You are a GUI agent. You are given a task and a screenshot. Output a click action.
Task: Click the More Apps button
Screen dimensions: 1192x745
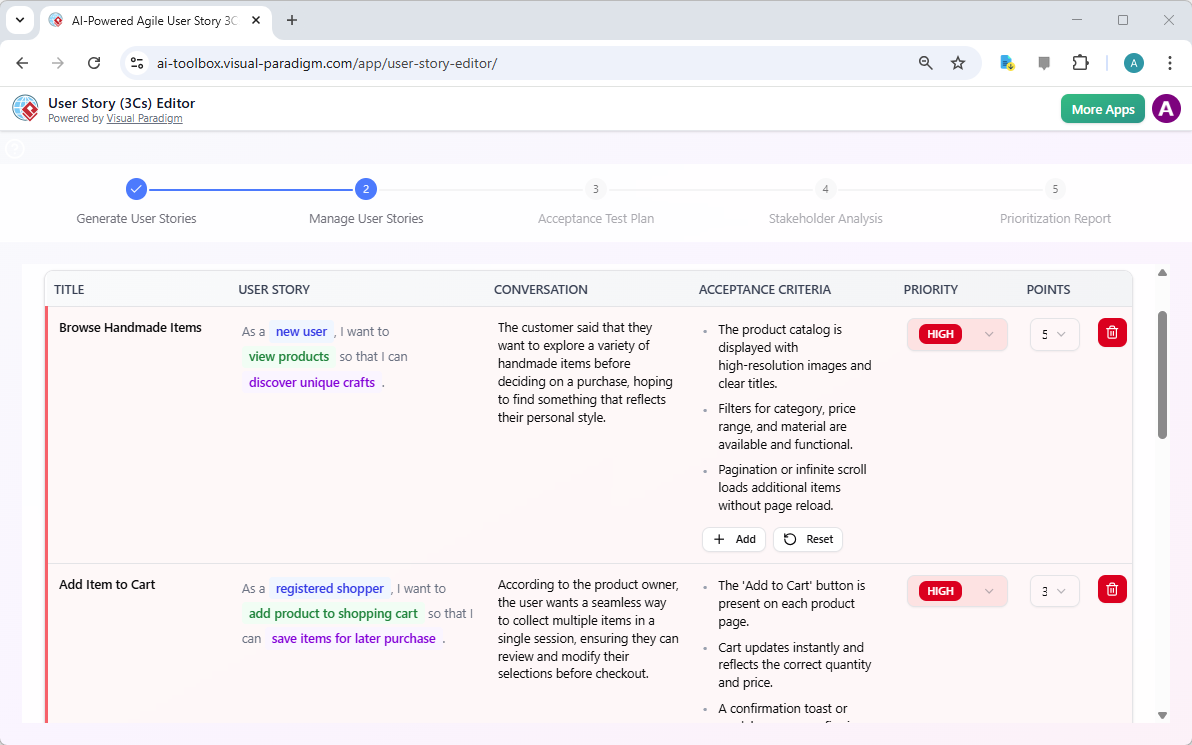(1102, 108)
